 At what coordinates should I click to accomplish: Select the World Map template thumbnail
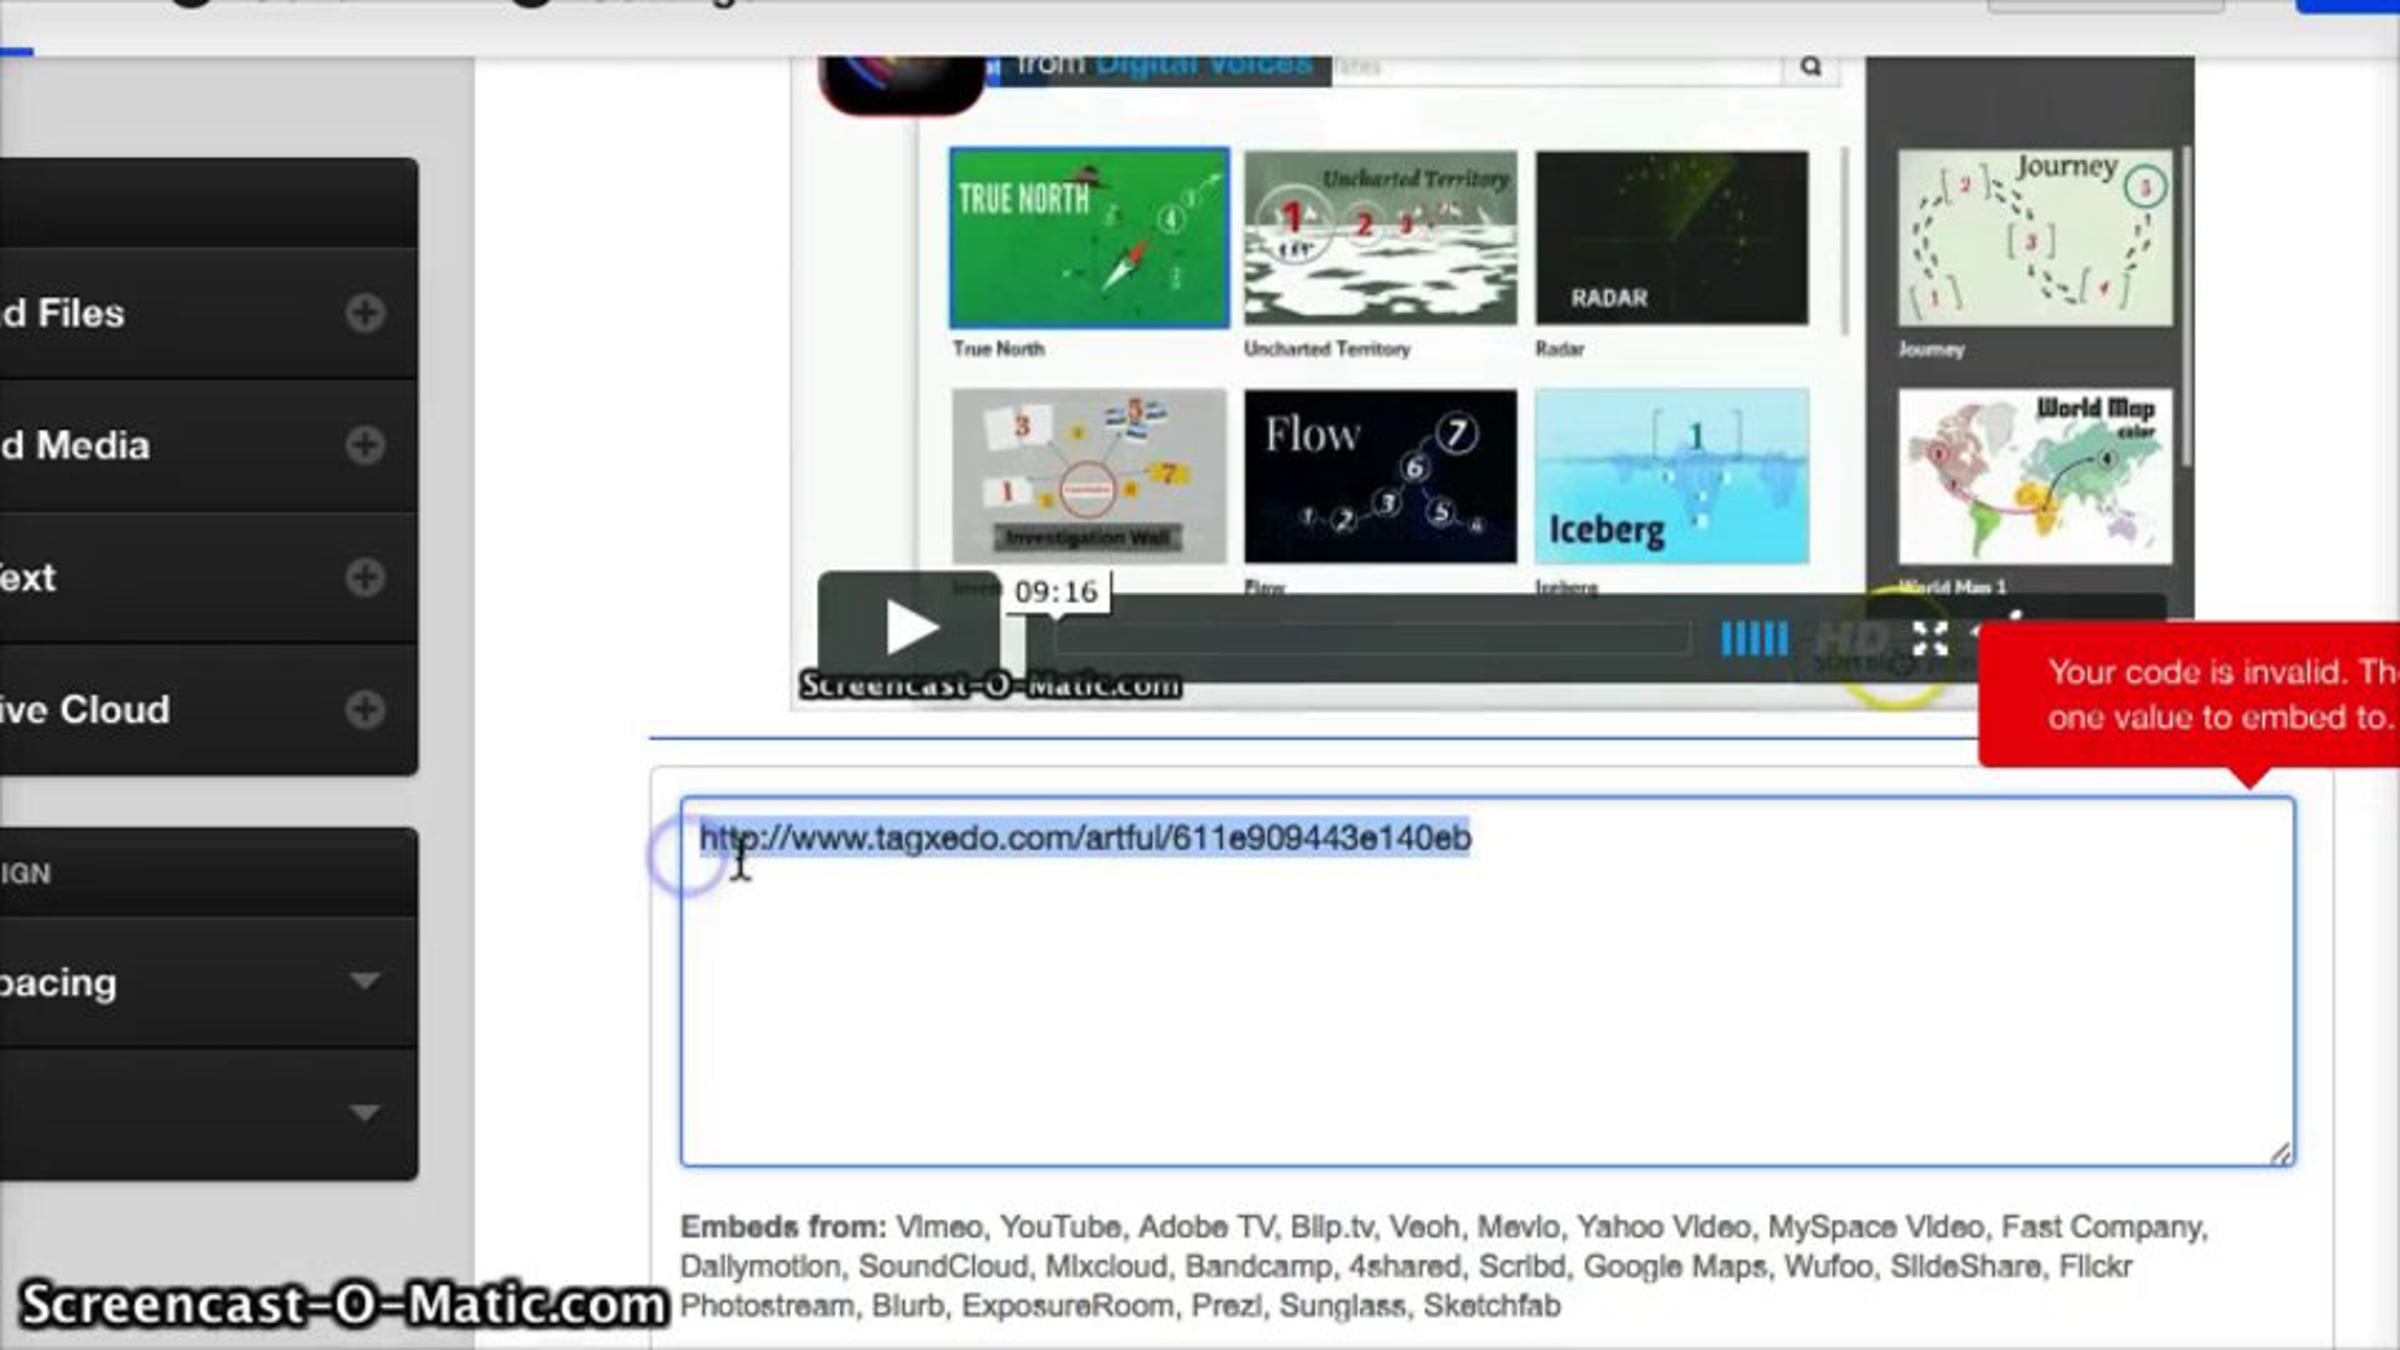(x=2035, y=476)
